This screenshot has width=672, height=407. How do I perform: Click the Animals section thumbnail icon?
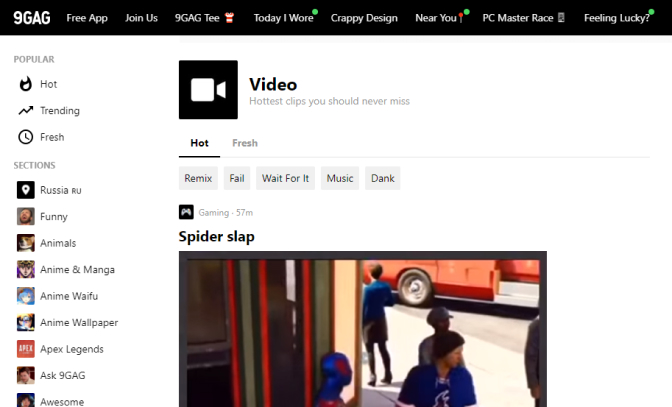[x=26, y=243]
